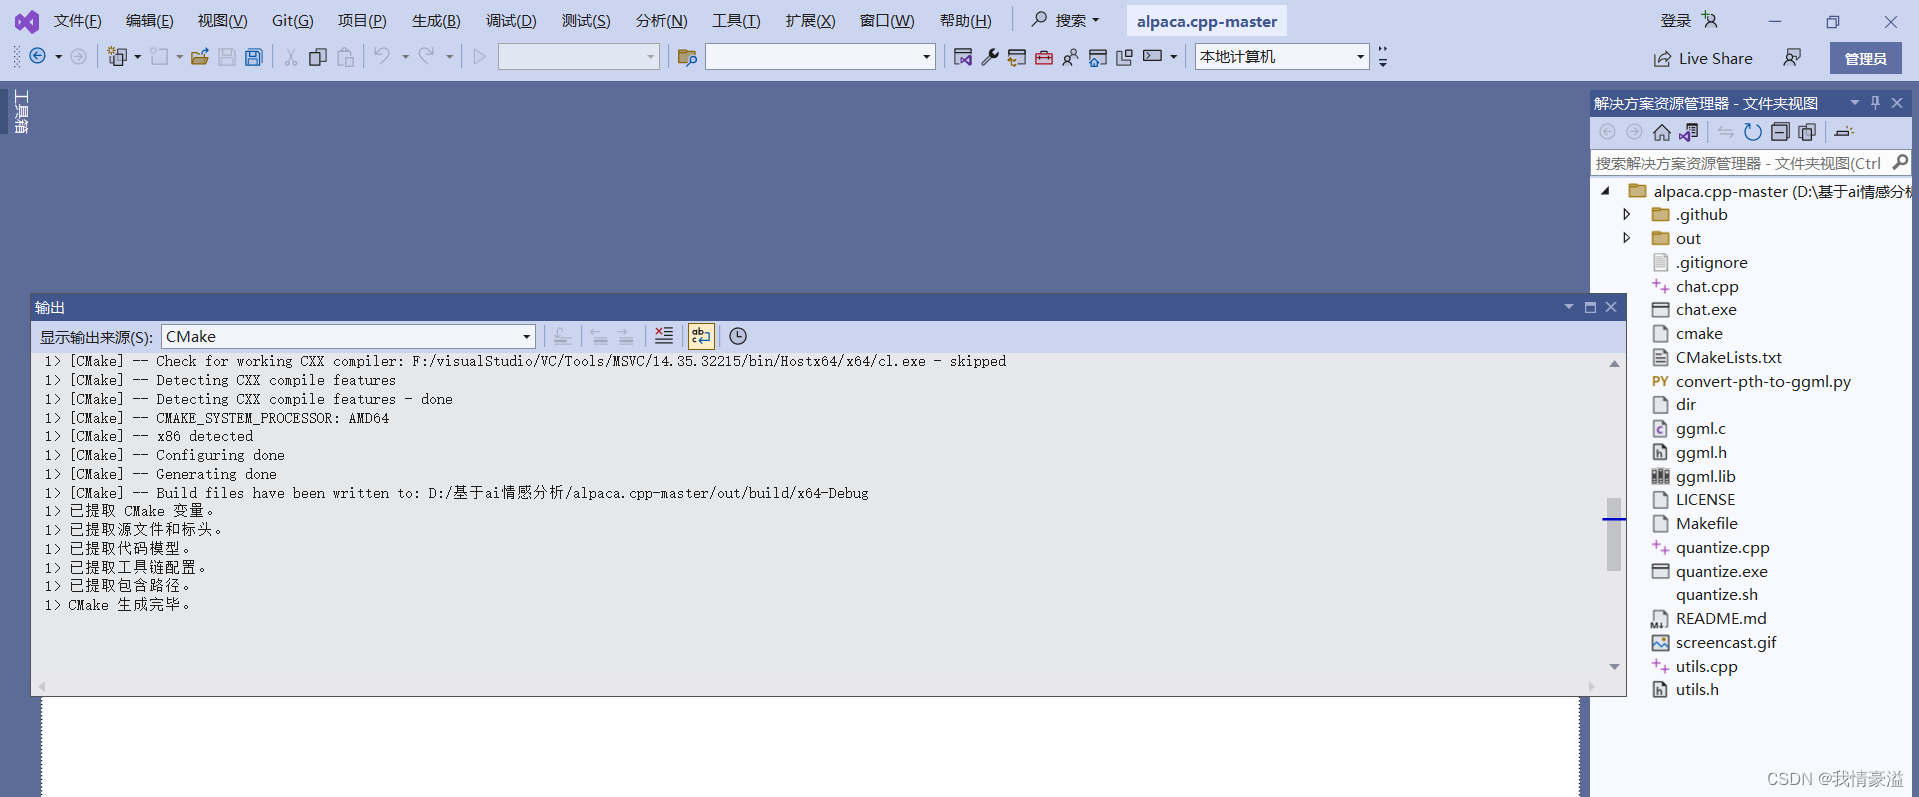The width and height of the screenshot is (1919, 797).
Task: Click the 搜索 search button in title bar
Action: (x=1066, y=20)
